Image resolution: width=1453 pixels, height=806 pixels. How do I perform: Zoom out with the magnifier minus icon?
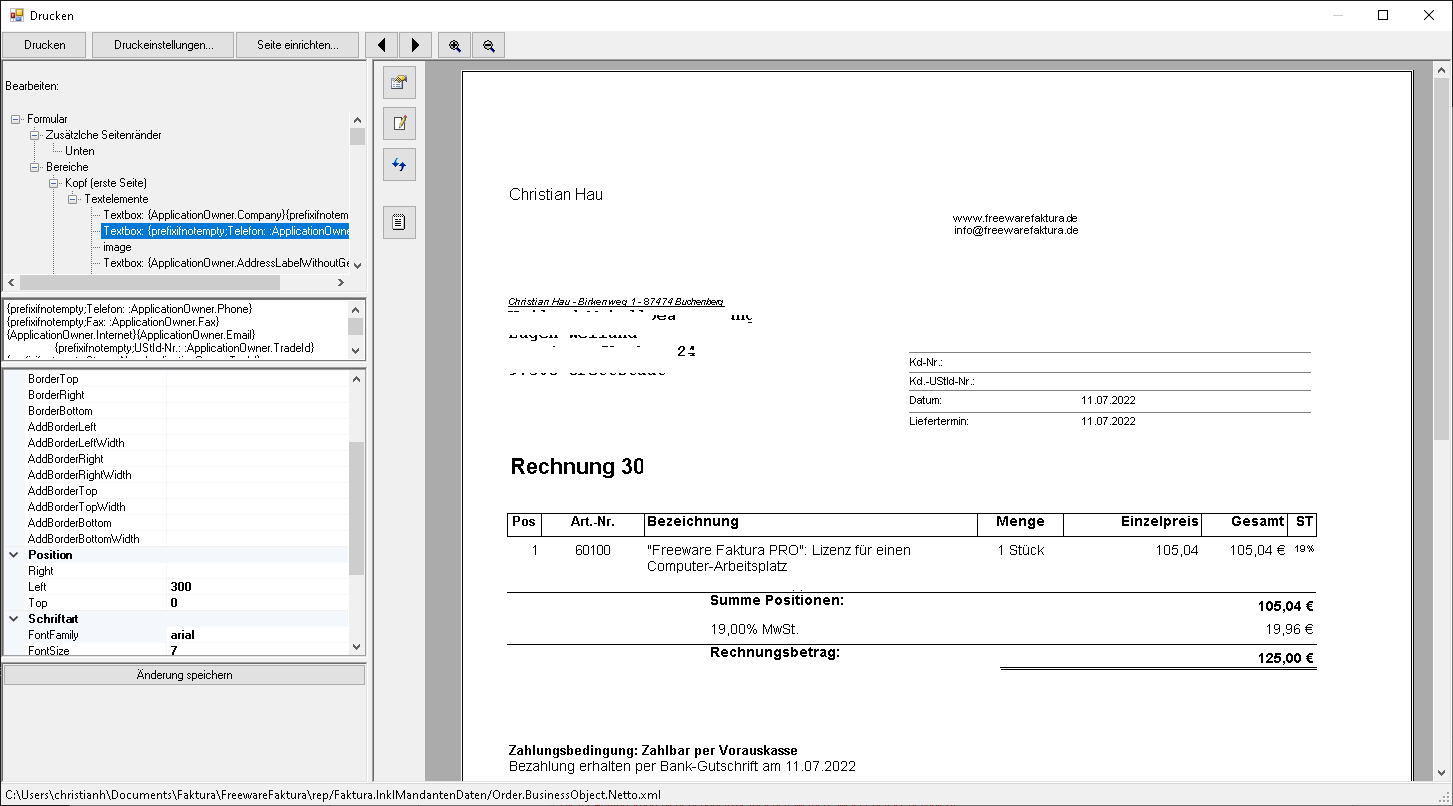[488, 45]
